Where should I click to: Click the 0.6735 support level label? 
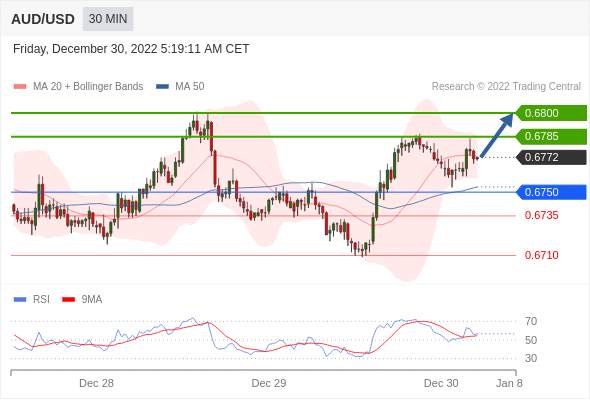541,215
